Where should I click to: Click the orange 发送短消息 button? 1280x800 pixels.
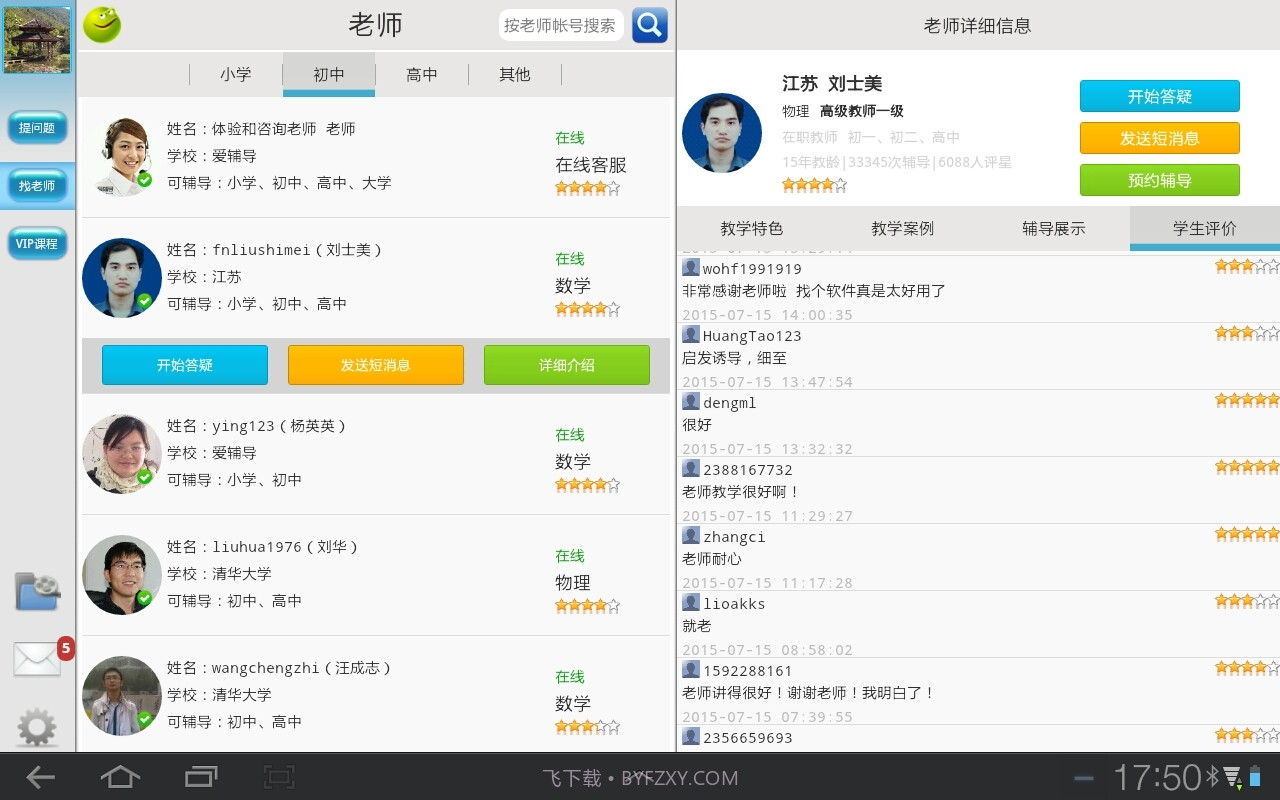coord(1160,138)
